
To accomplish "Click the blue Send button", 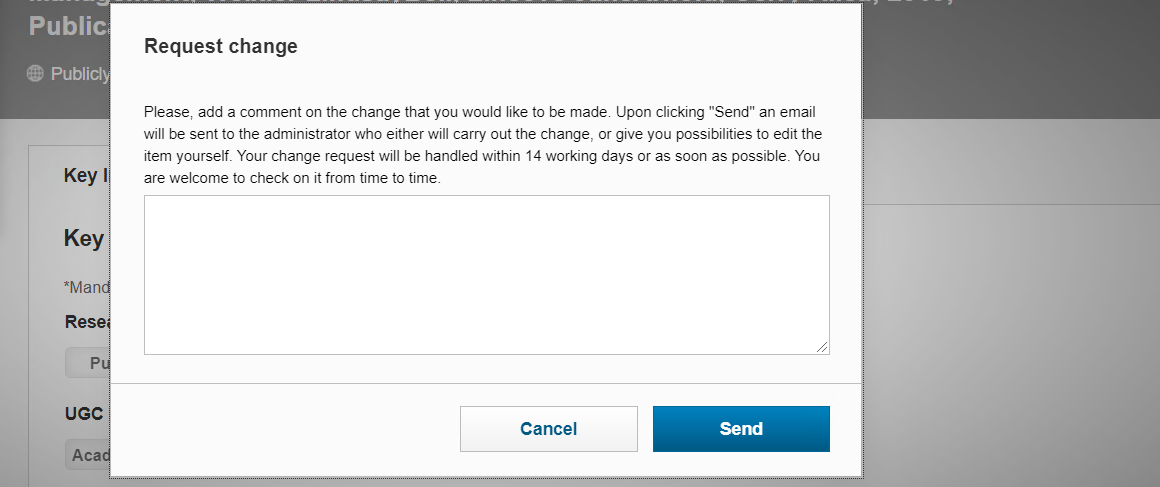I will click(741, 429).
